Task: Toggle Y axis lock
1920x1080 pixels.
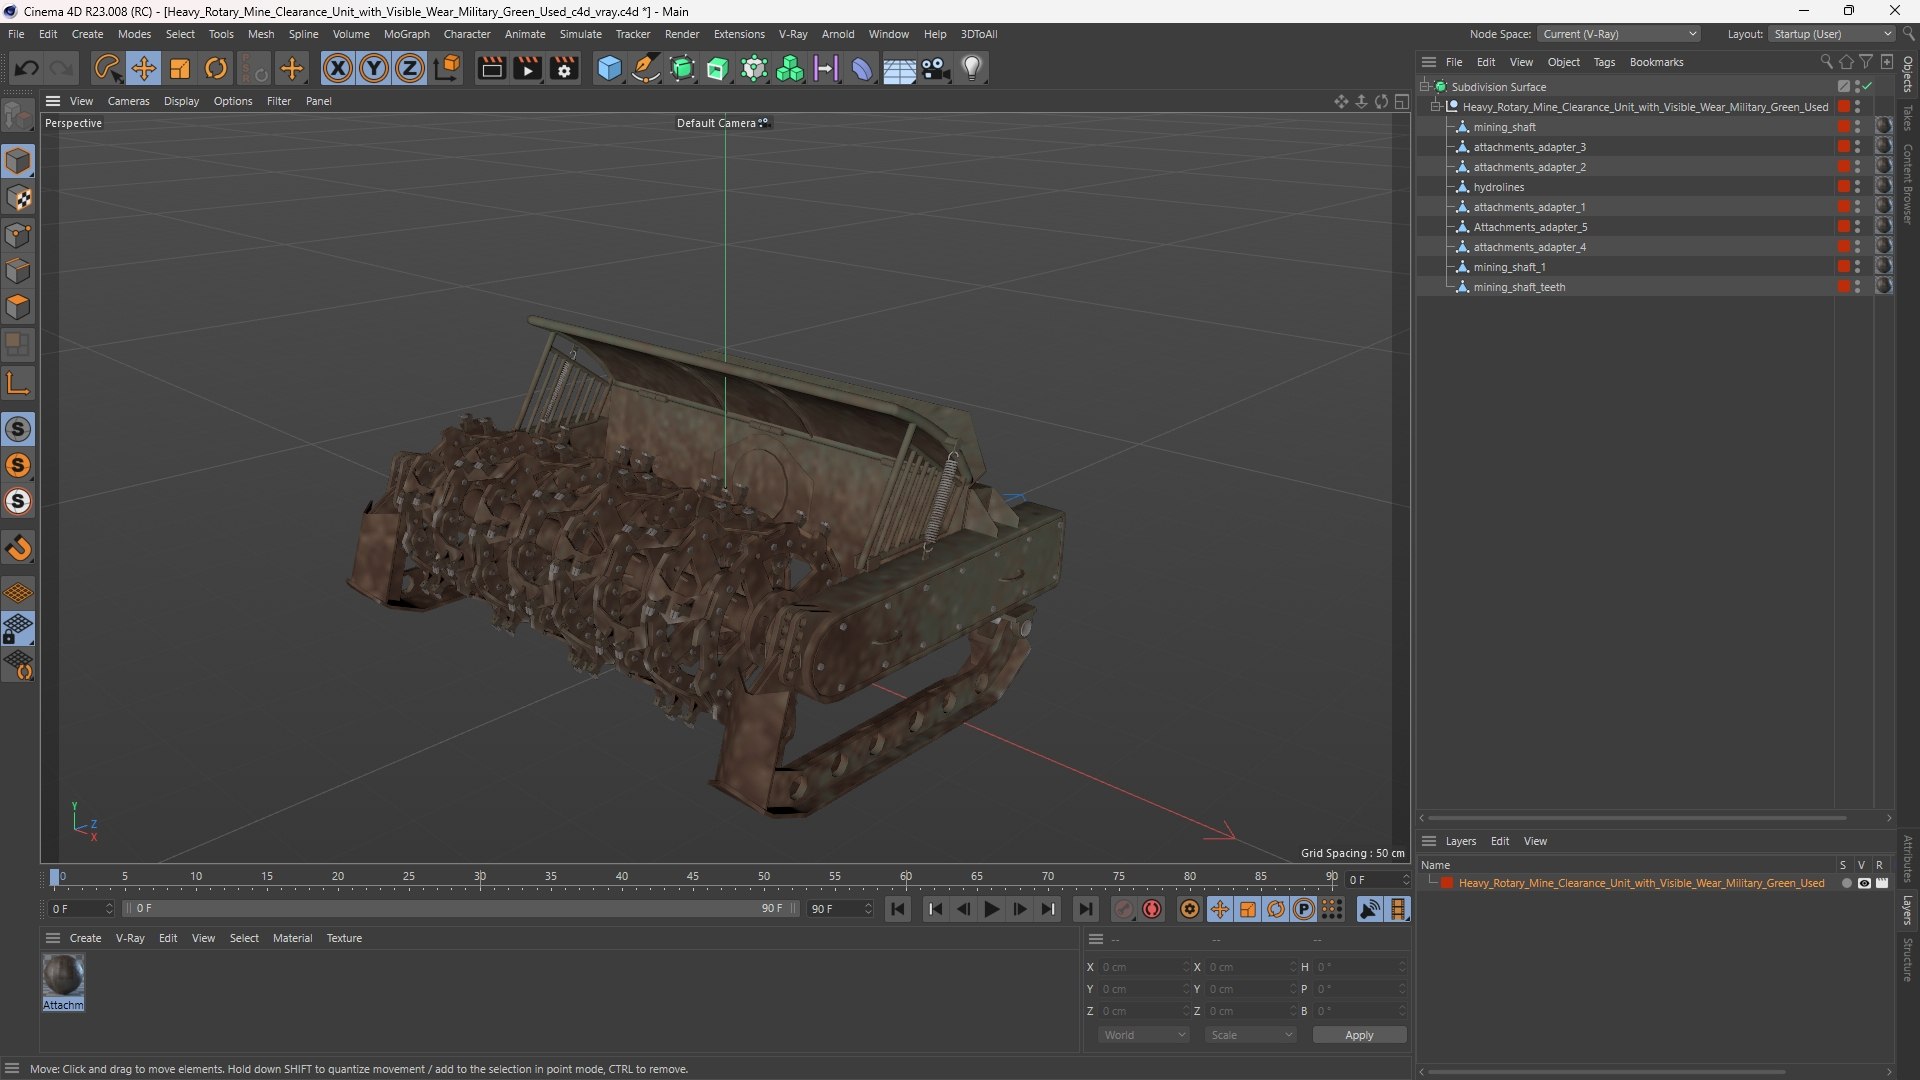Action: pyautogui.click(x=374, y=68)
